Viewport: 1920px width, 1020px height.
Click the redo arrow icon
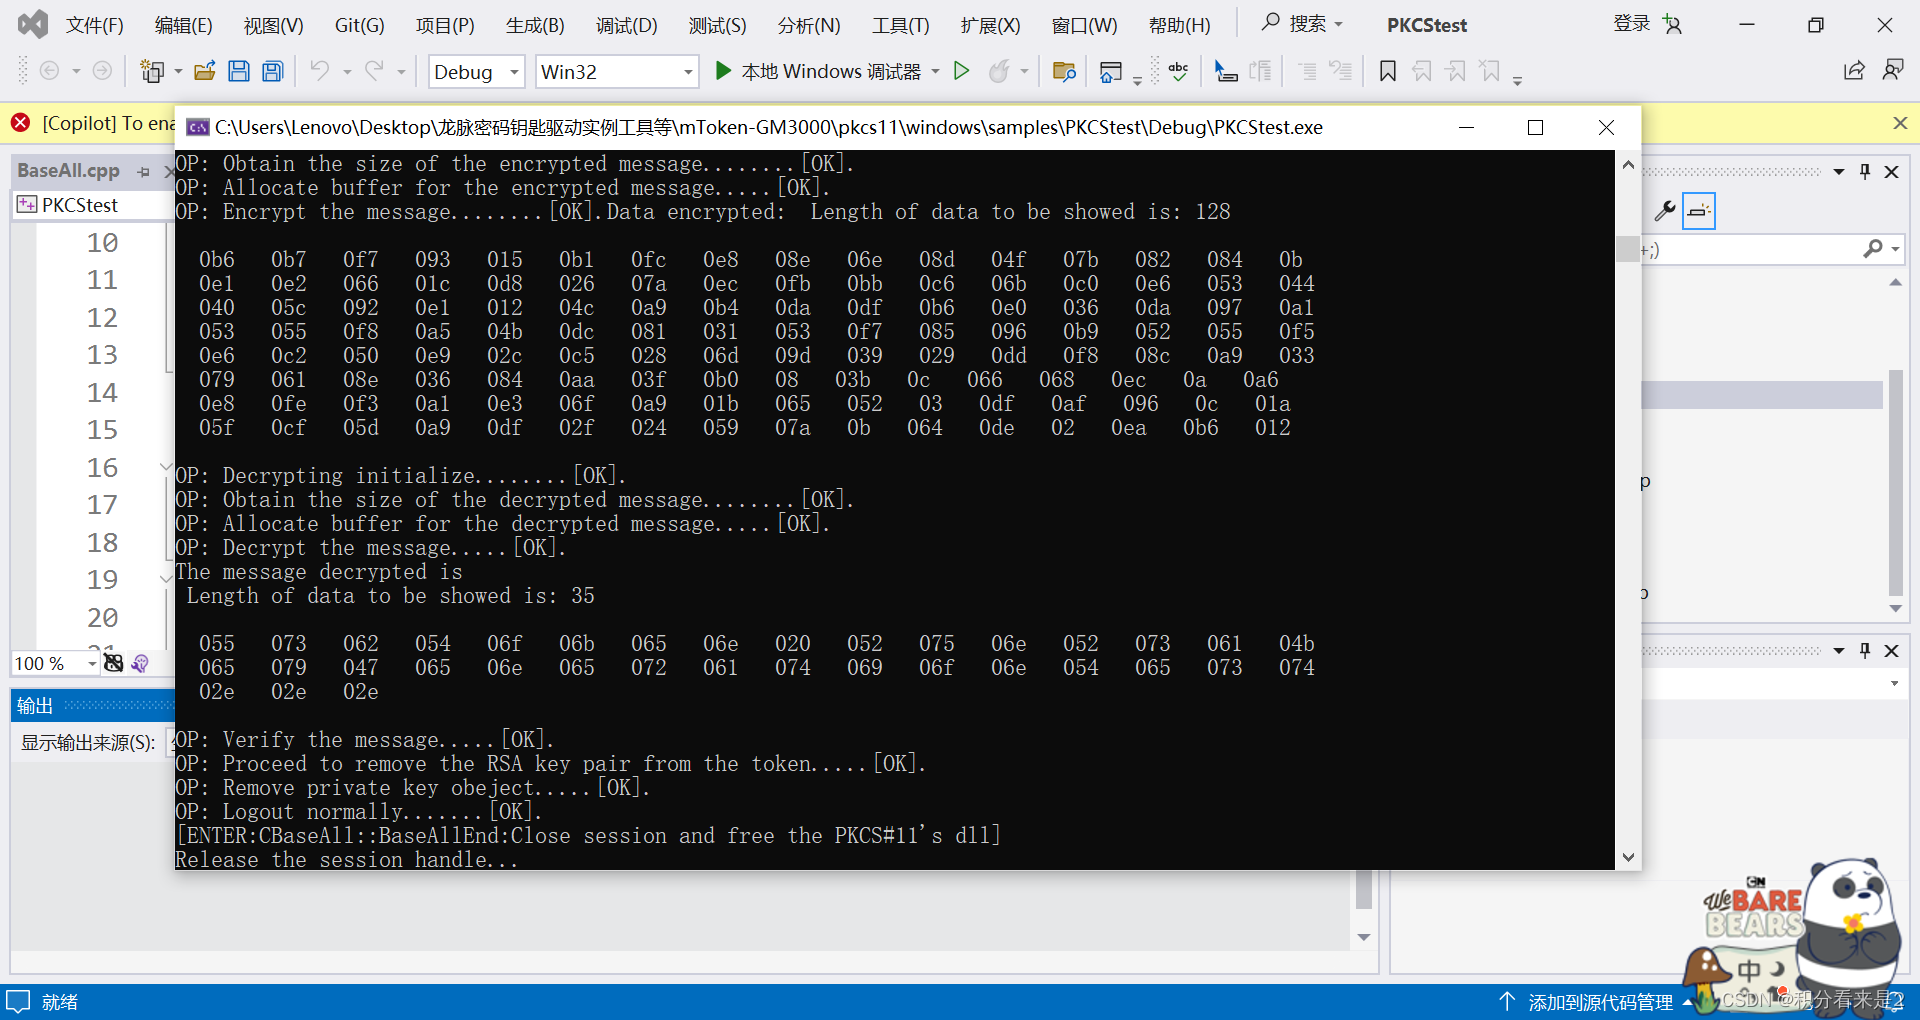tap(374, 71)
